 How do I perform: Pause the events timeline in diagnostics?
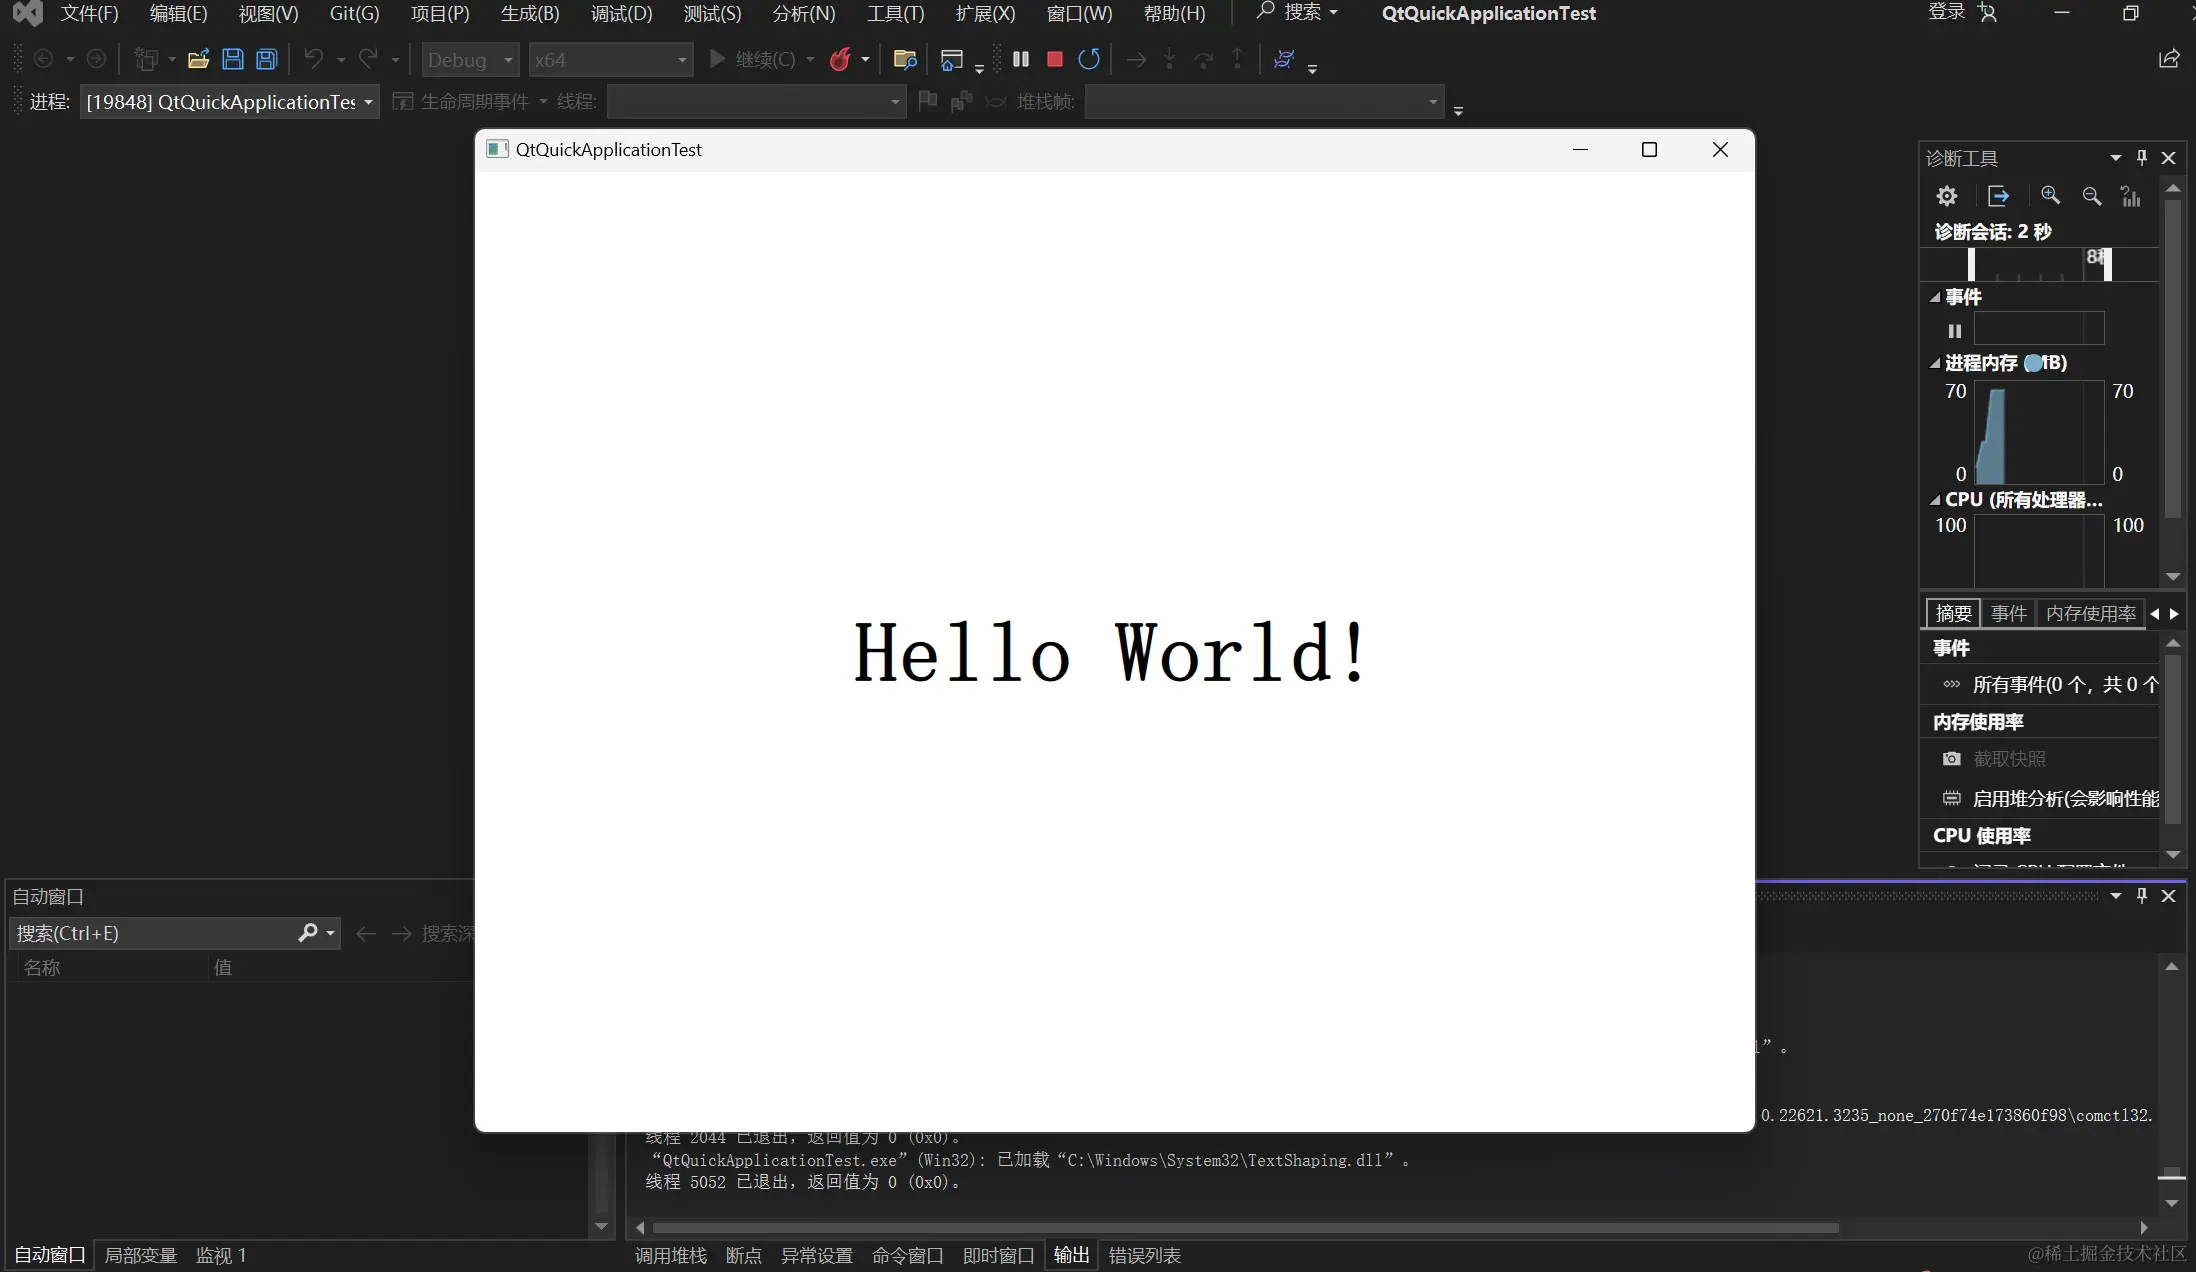click(1955, 331)
